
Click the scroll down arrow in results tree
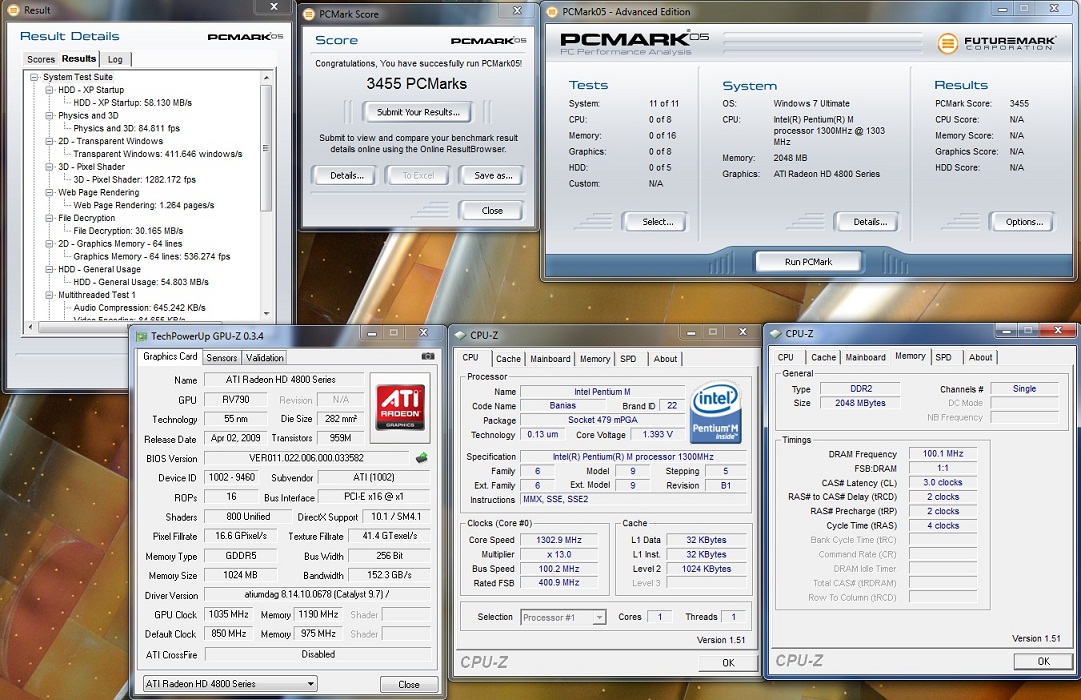tap(266, 314)
